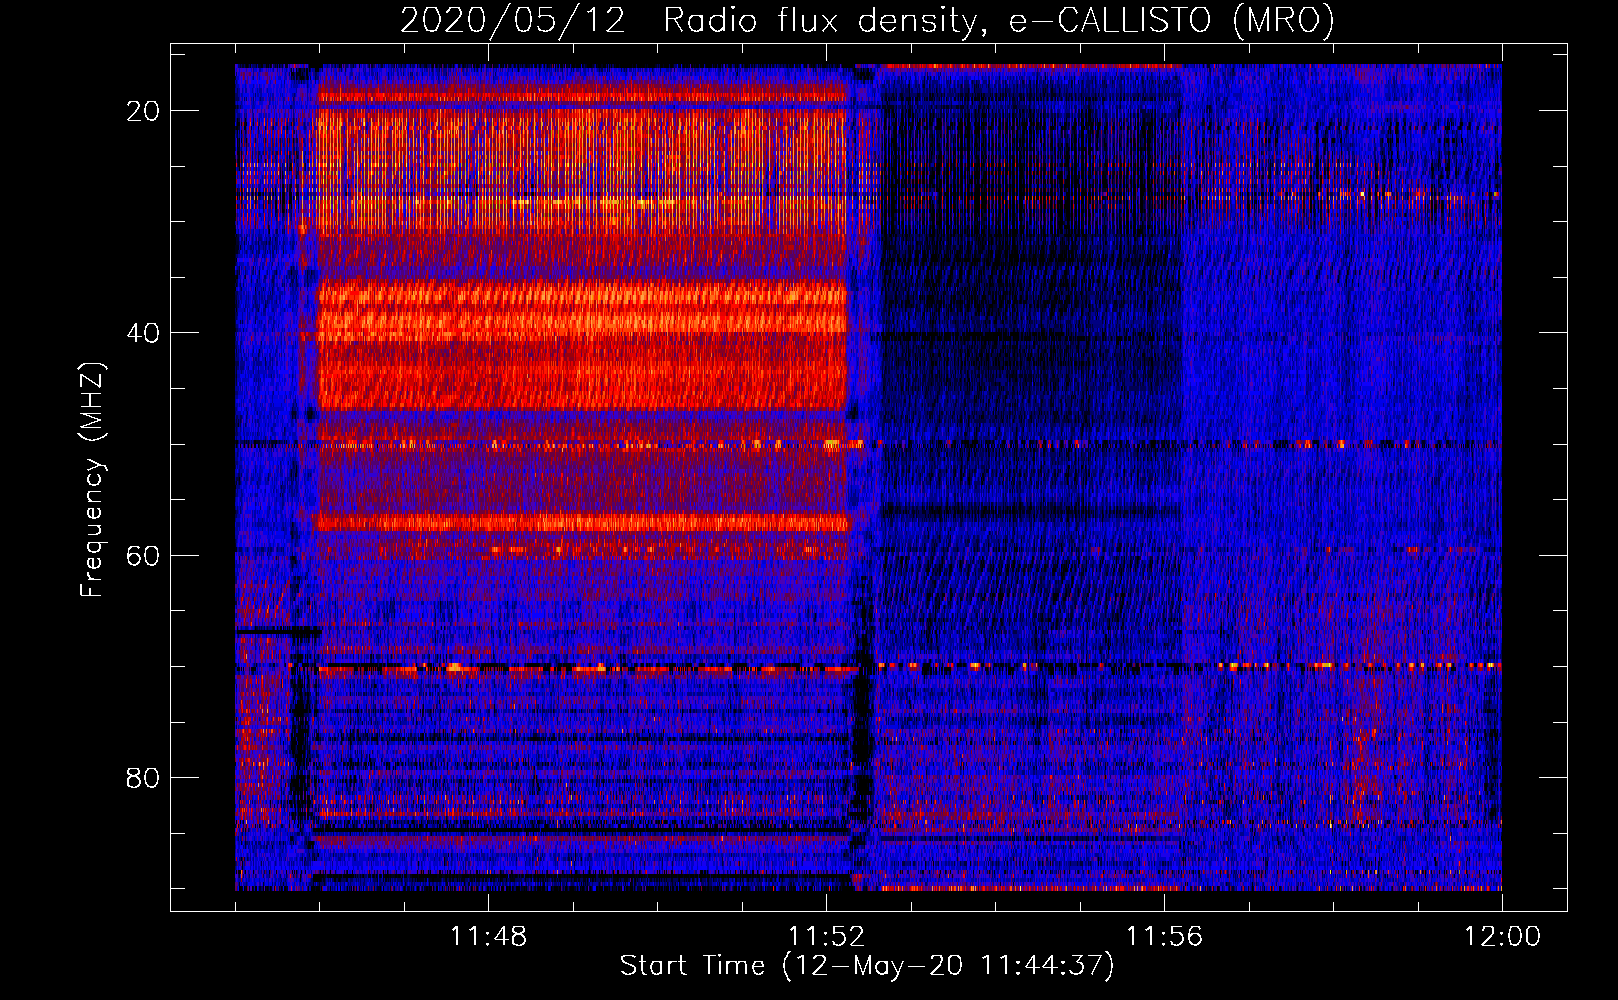
Task: Click the 12:00 time tick label
Action: point(1502,937)
